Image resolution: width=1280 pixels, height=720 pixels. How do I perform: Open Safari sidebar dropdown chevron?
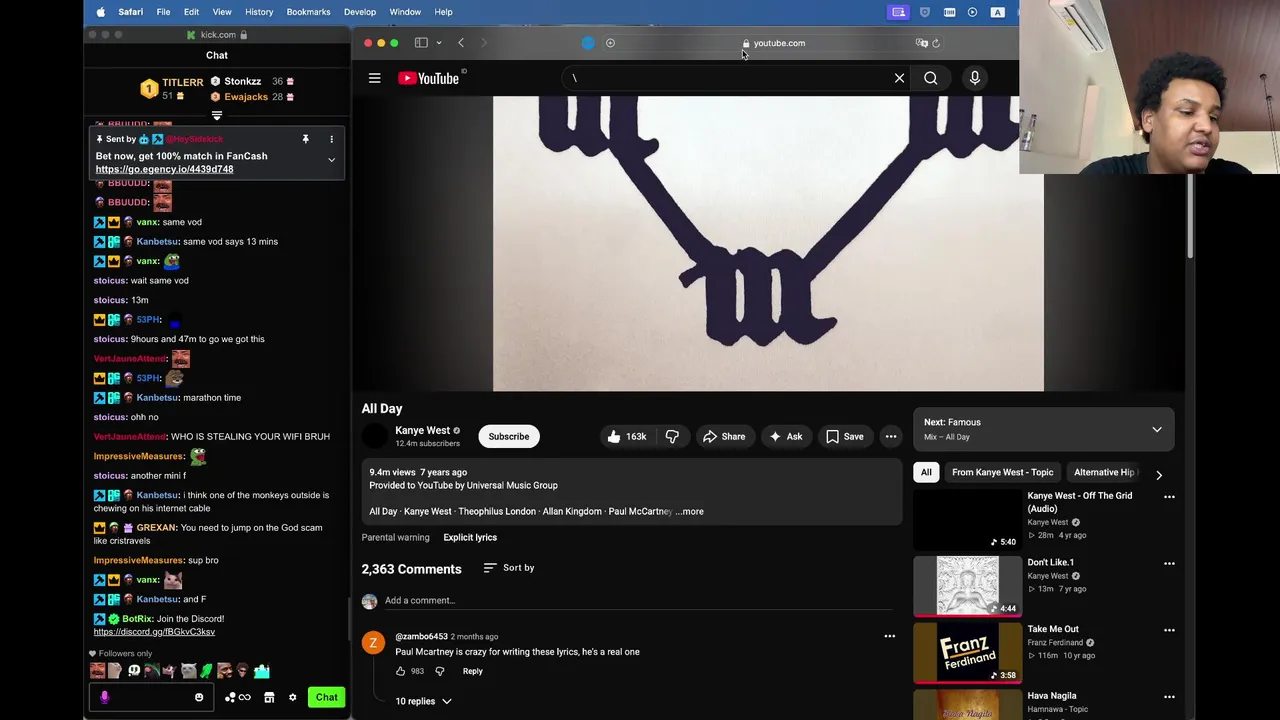tap(438, 43)
